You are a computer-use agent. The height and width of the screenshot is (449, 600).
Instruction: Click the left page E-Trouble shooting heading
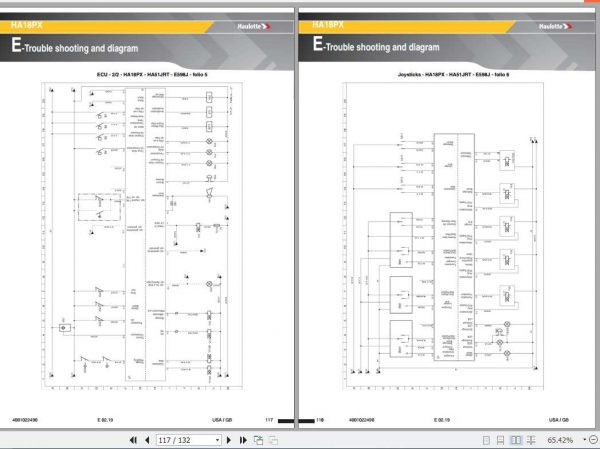(x=75, y=46)
